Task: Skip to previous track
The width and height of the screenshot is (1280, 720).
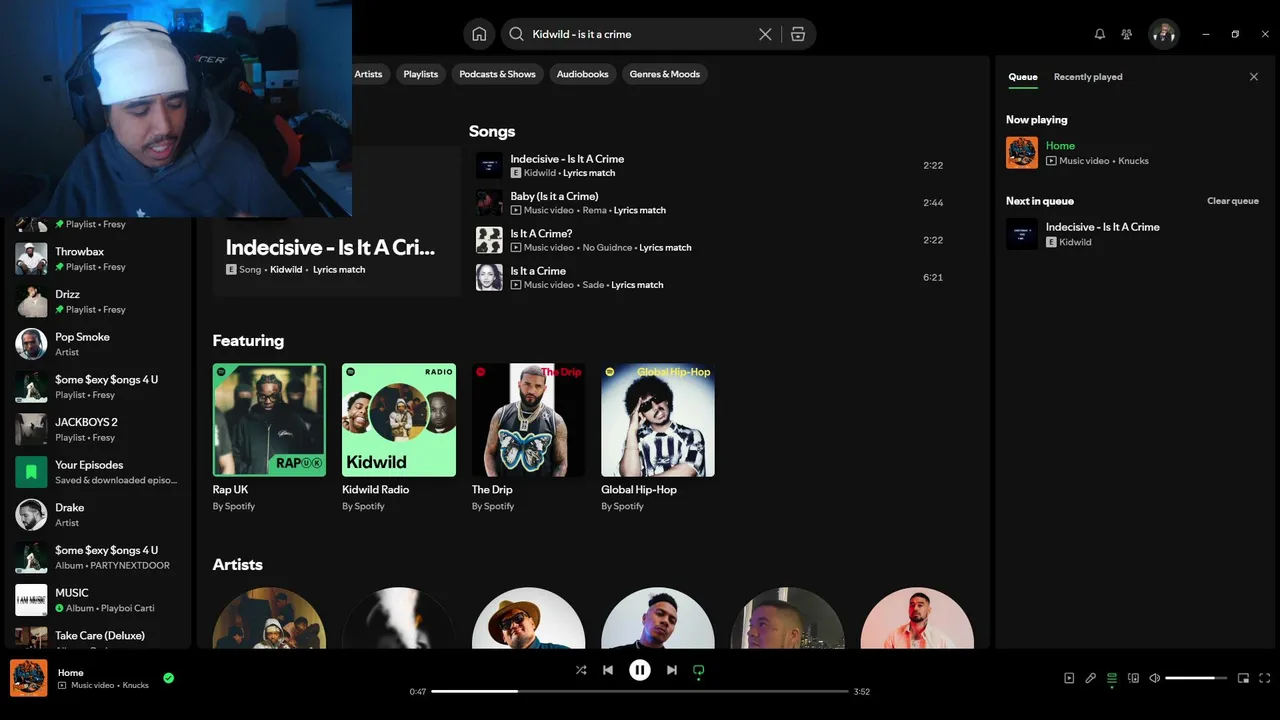Action: (608, 670)
